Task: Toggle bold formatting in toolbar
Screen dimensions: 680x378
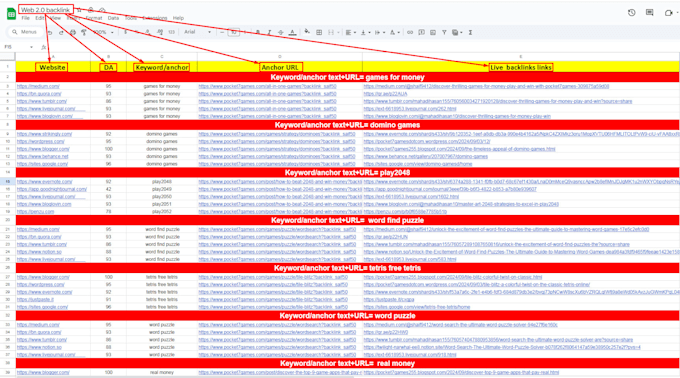Action: [x=258, y=33]
